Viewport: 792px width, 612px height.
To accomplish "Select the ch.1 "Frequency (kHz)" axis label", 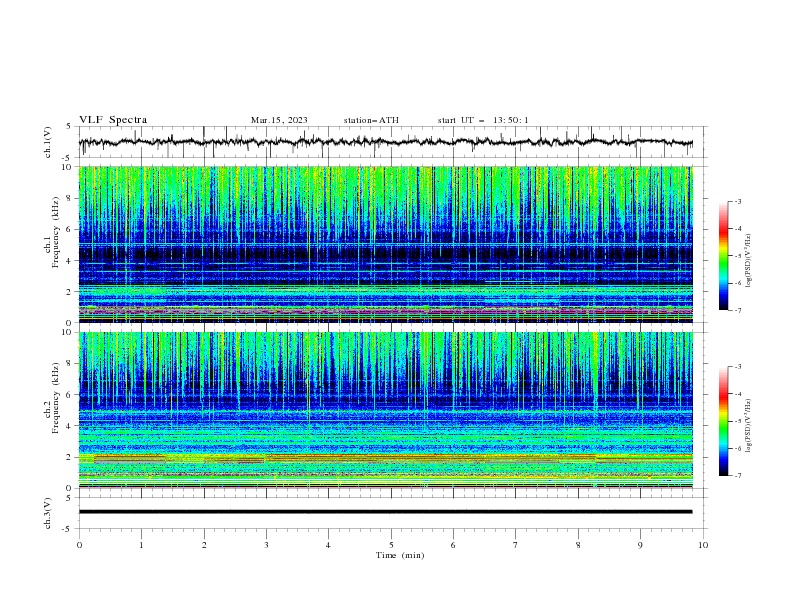I will [56, 230].
